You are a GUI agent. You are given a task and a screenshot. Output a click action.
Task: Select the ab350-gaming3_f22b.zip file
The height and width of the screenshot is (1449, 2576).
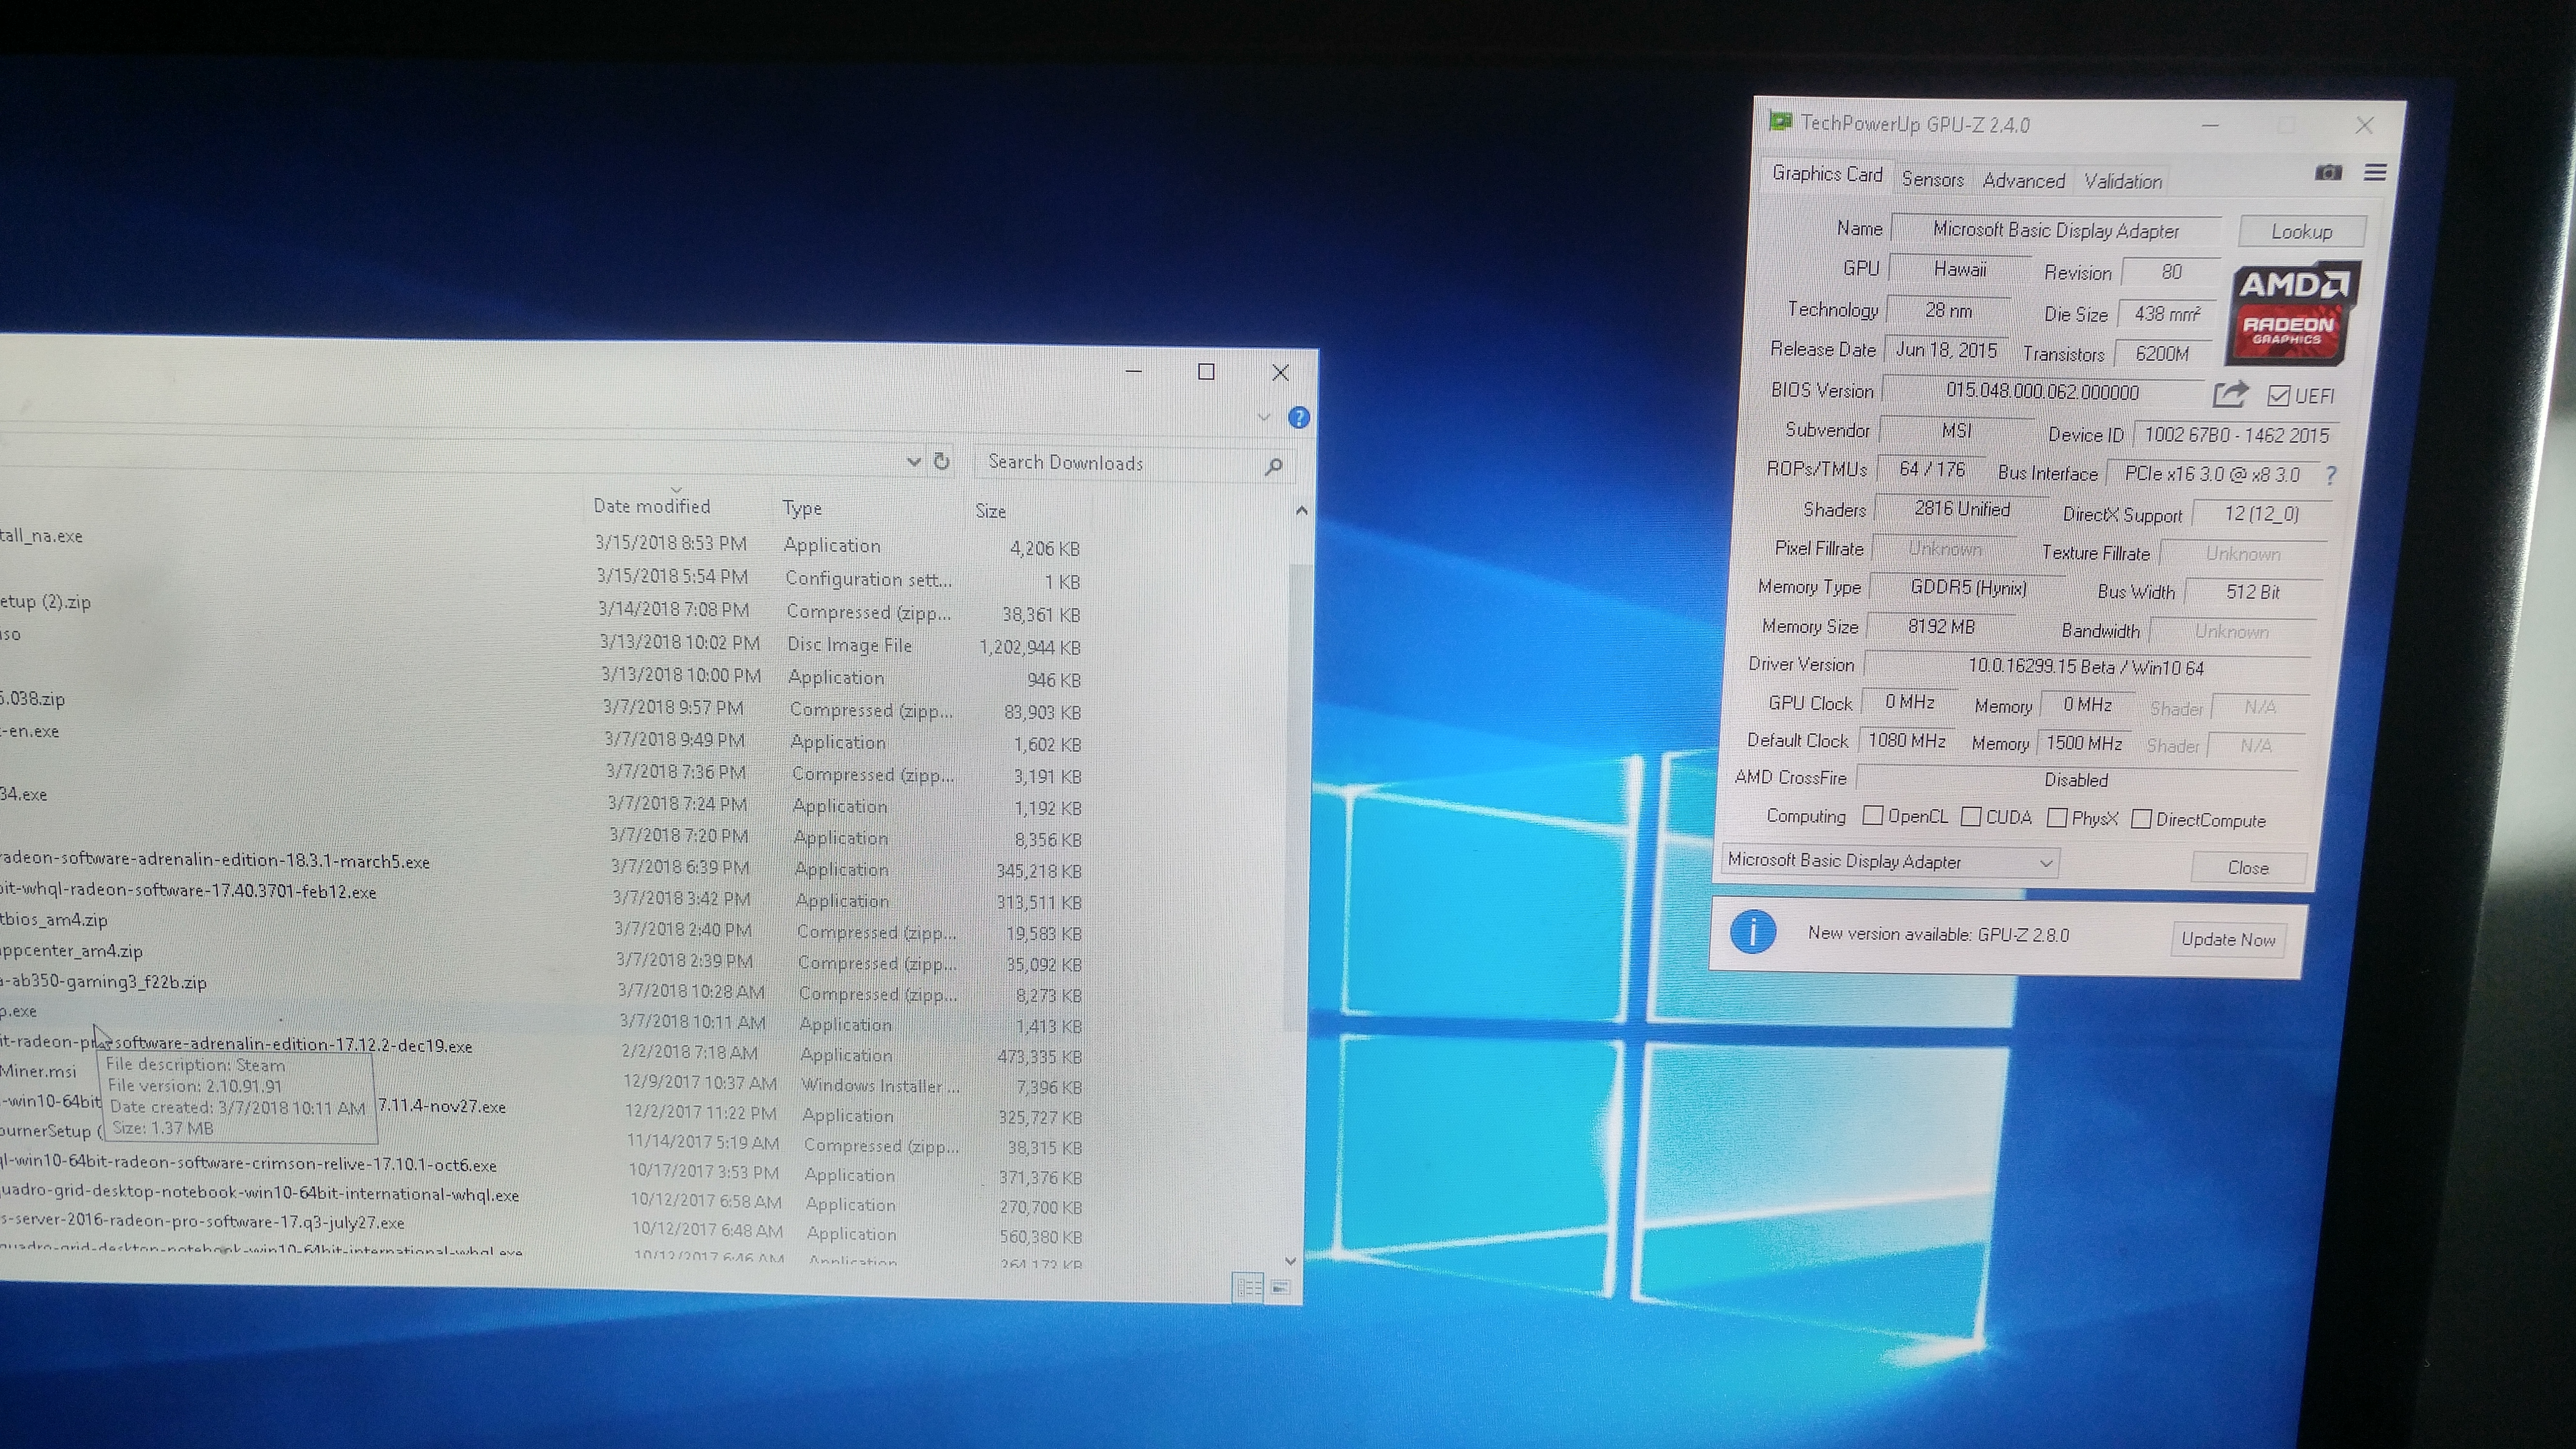click(103, 982)
